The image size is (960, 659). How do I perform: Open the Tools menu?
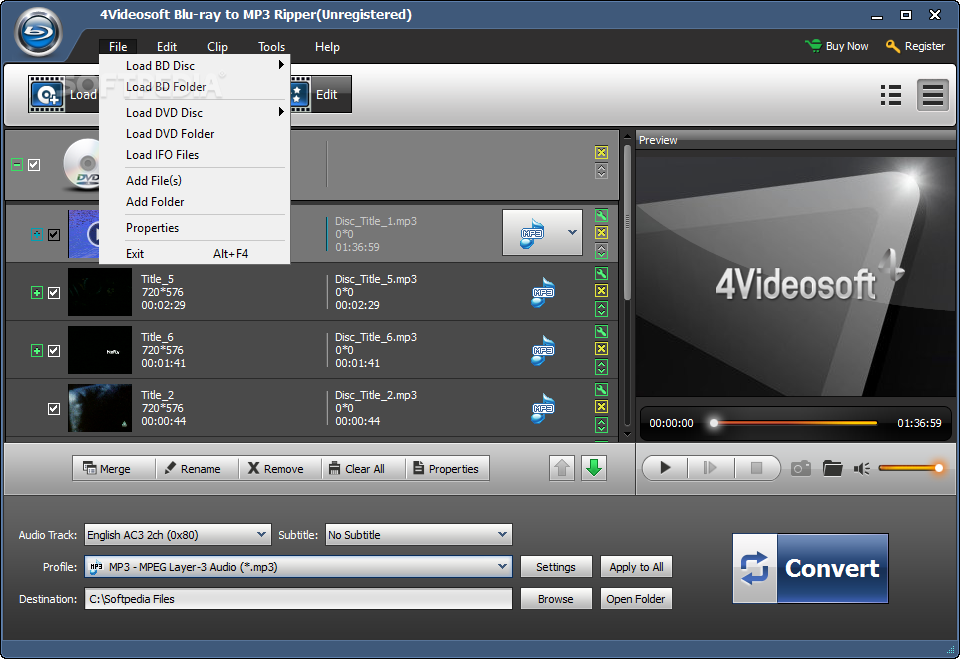click(271, 47)
